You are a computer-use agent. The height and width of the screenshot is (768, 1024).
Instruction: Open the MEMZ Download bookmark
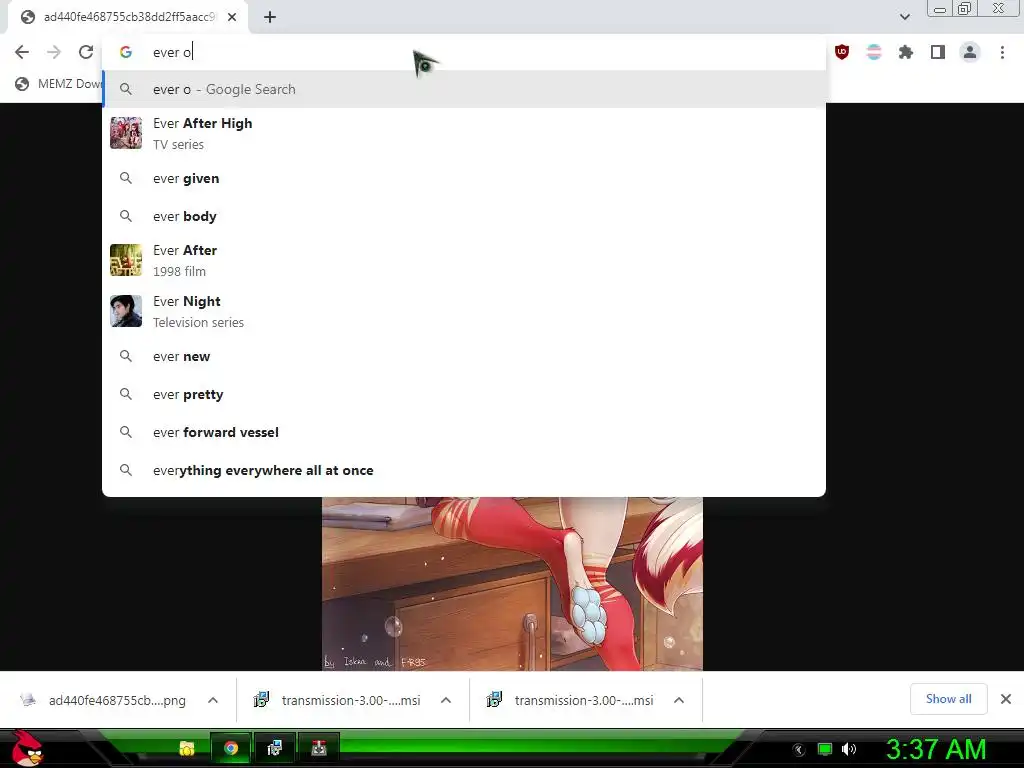click(59, 84)
